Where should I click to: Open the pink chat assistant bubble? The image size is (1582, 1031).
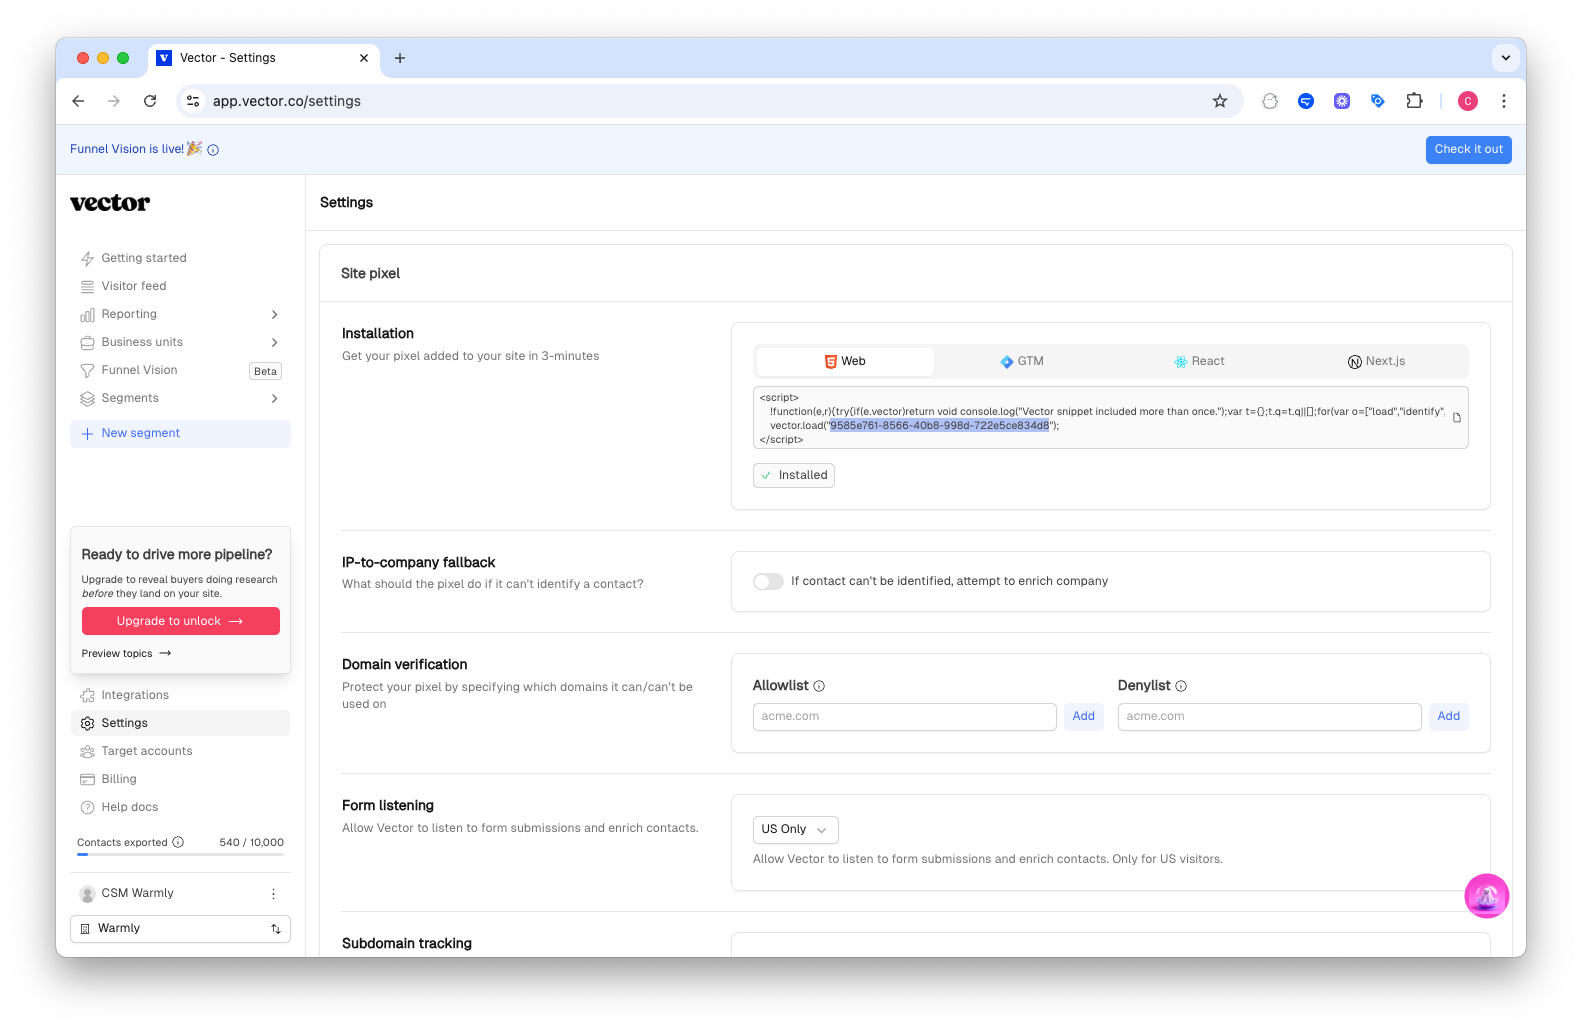coord(1486,896)
